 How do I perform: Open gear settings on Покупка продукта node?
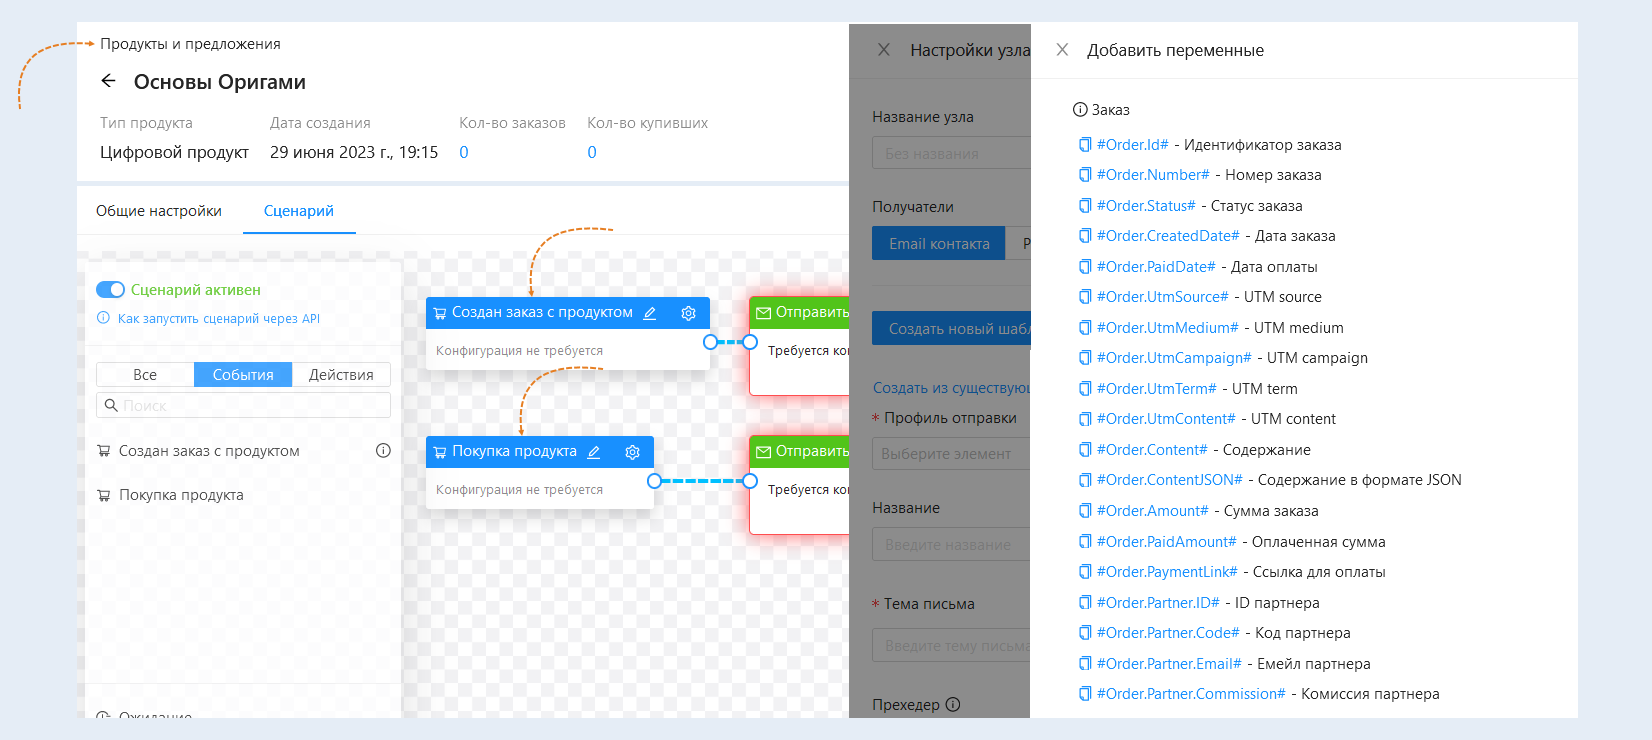[632, 452]
